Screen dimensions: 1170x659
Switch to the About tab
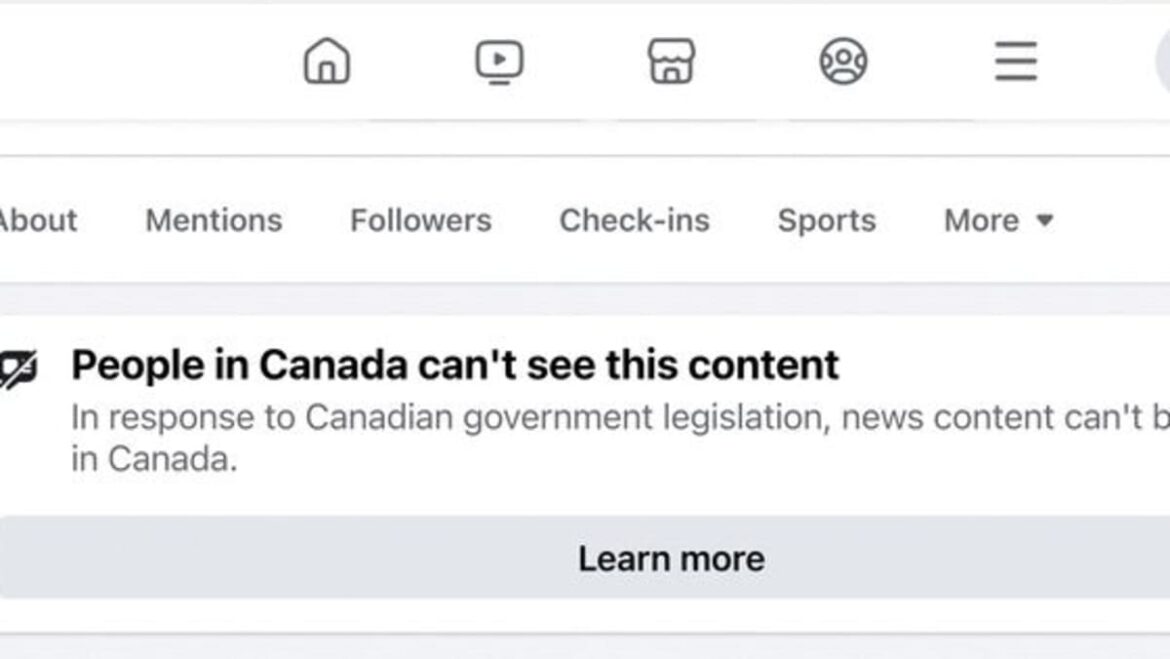[39, 220]
